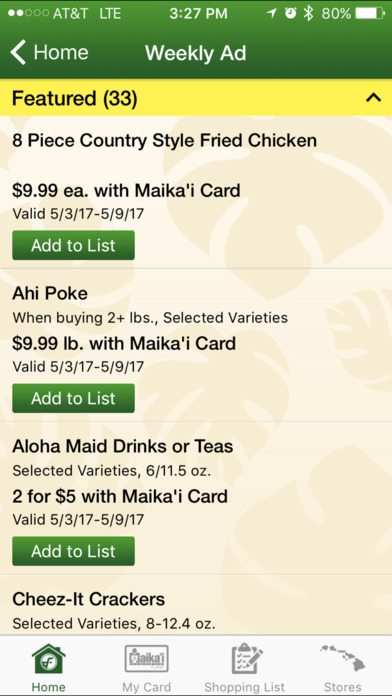
Task: Add Fried Chicken to list
Action: (x=73, y=245)
